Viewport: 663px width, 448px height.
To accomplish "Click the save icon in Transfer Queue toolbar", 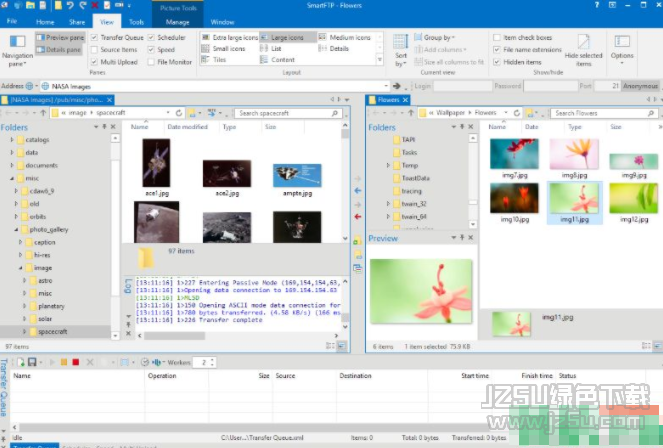I will (x=32, y=362).
